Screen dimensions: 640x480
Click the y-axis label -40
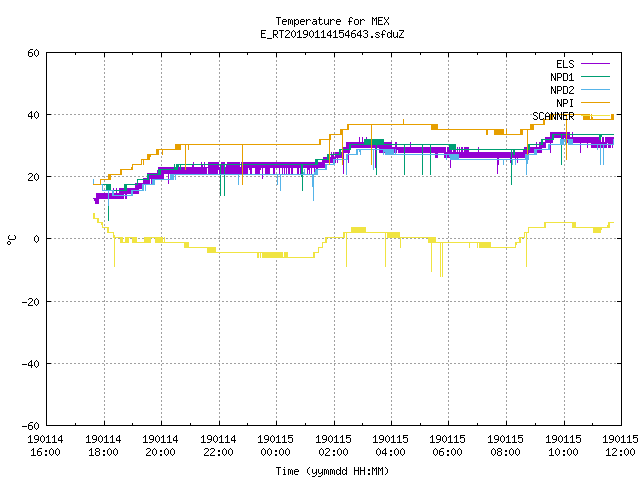coord(31,364)
